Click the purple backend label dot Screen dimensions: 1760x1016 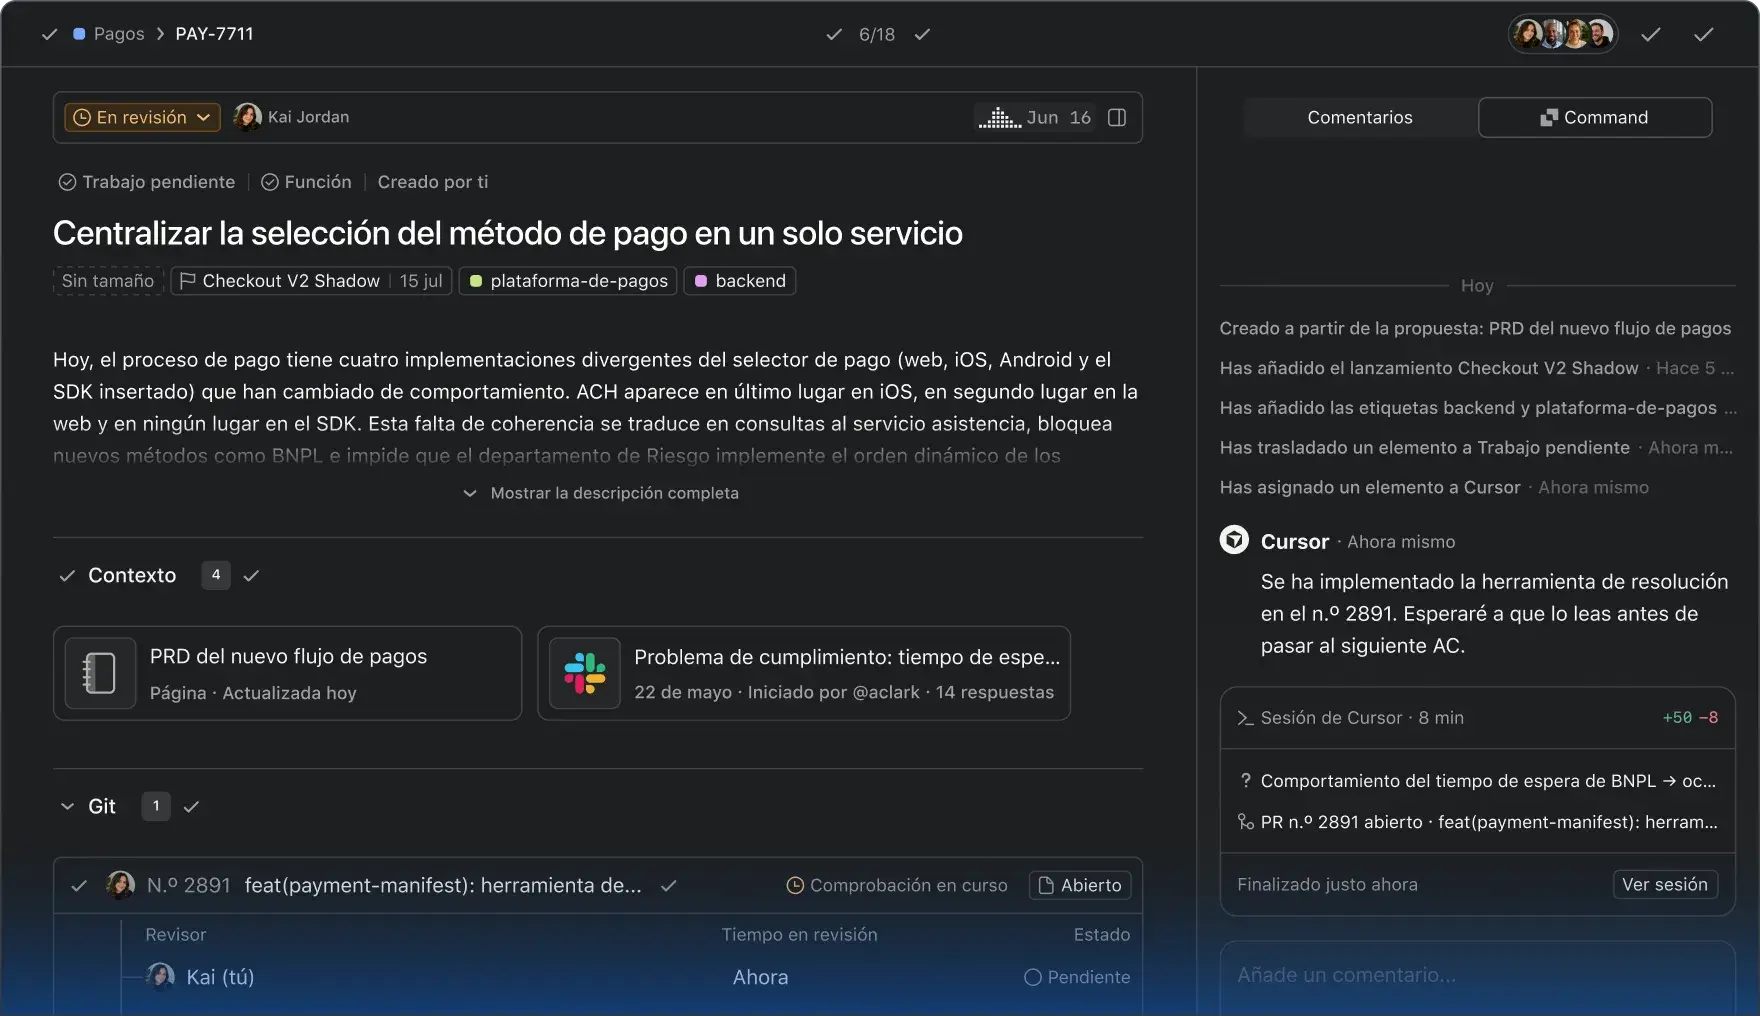(x=701, y=281)
